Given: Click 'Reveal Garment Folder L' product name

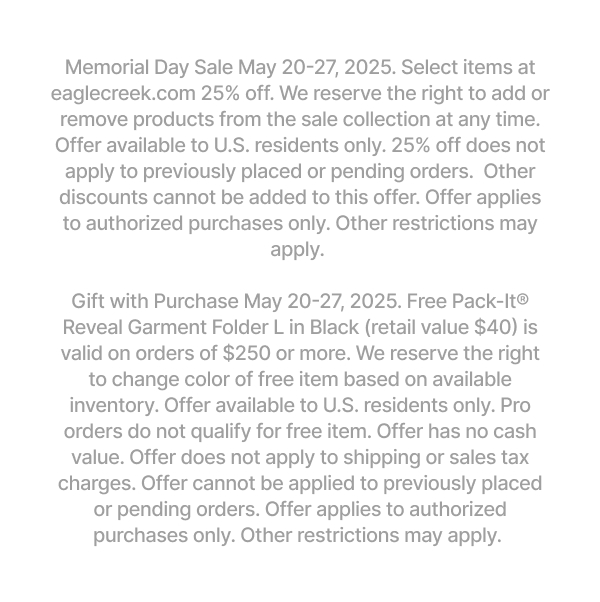Looking at the screenshot, I should [173, 327].
